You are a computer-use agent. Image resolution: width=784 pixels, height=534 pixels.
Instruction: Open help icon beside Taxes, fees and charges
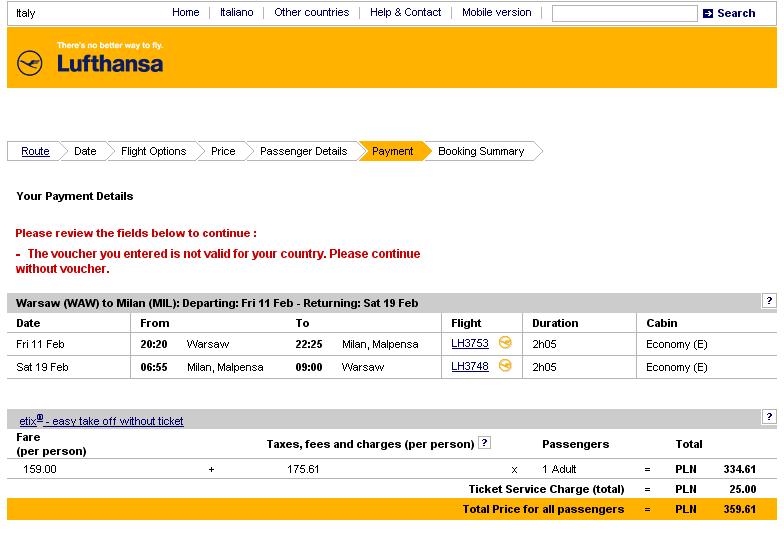[x=484, y=443]
